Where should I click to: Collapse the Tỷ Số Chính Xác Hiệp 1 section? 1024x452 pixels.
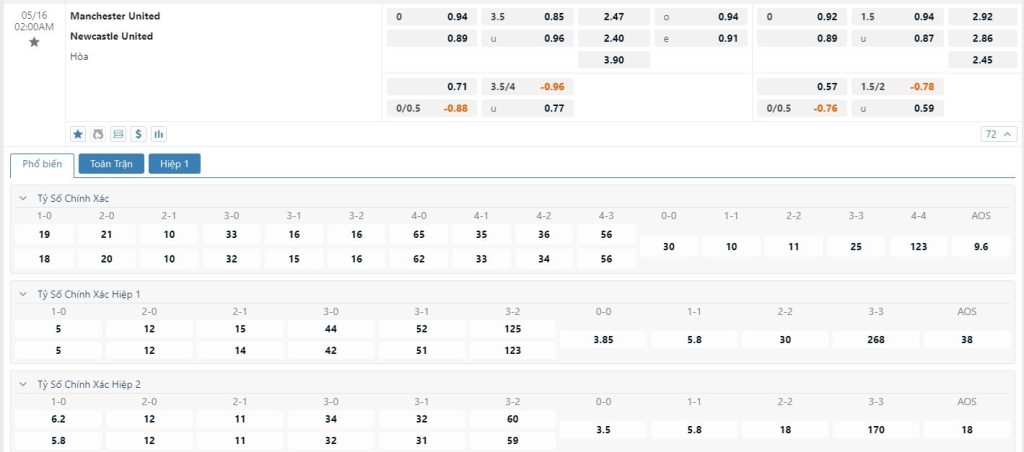coord(24,294)
